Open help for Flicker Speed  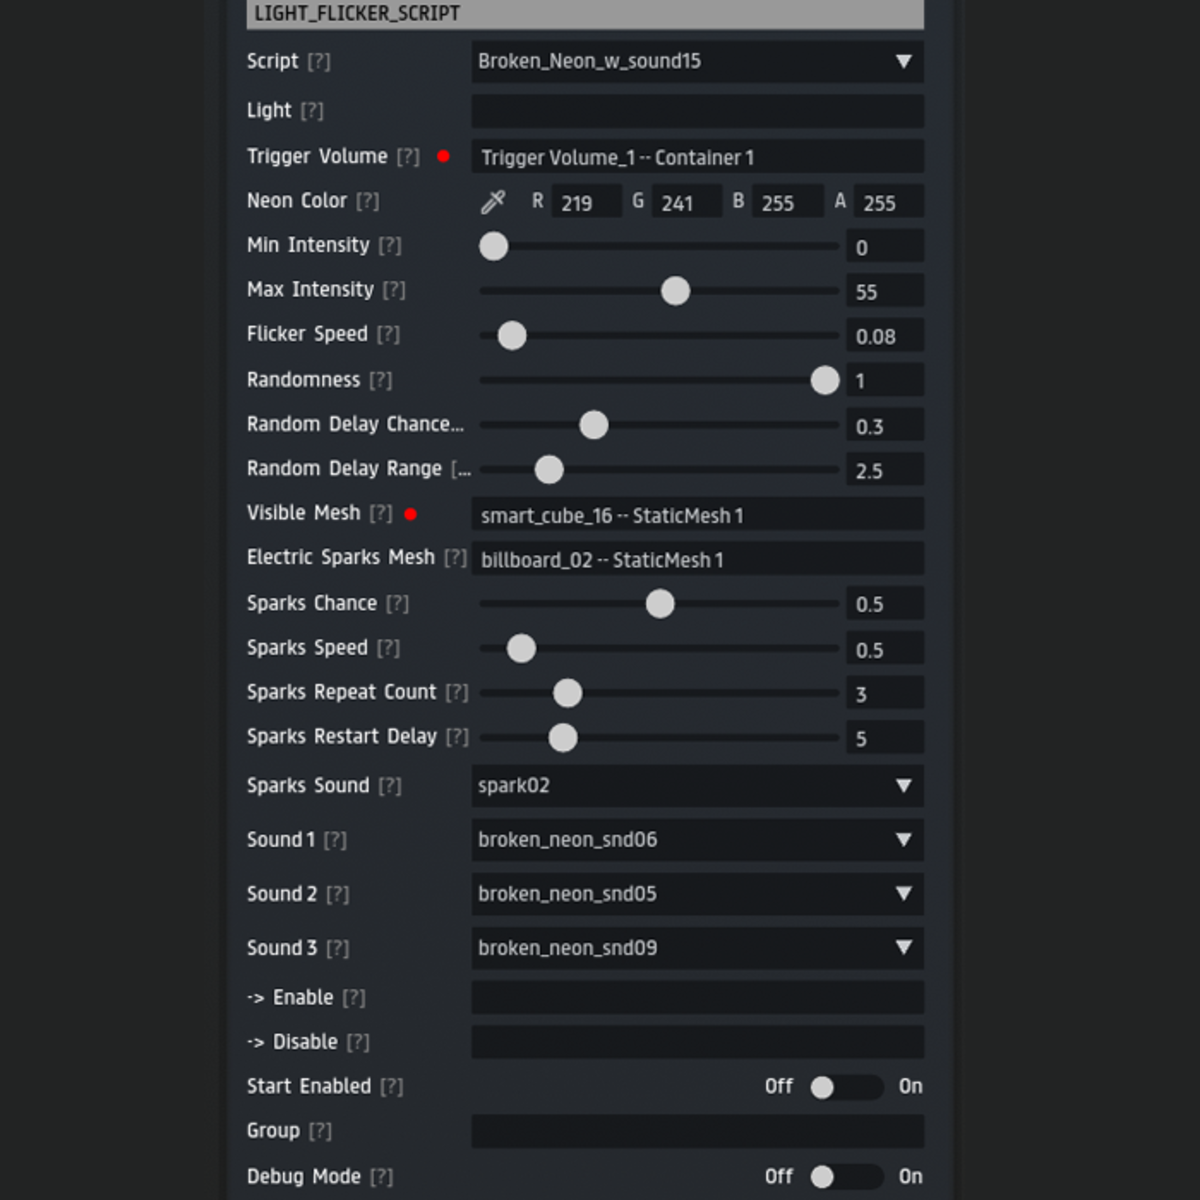388,334
